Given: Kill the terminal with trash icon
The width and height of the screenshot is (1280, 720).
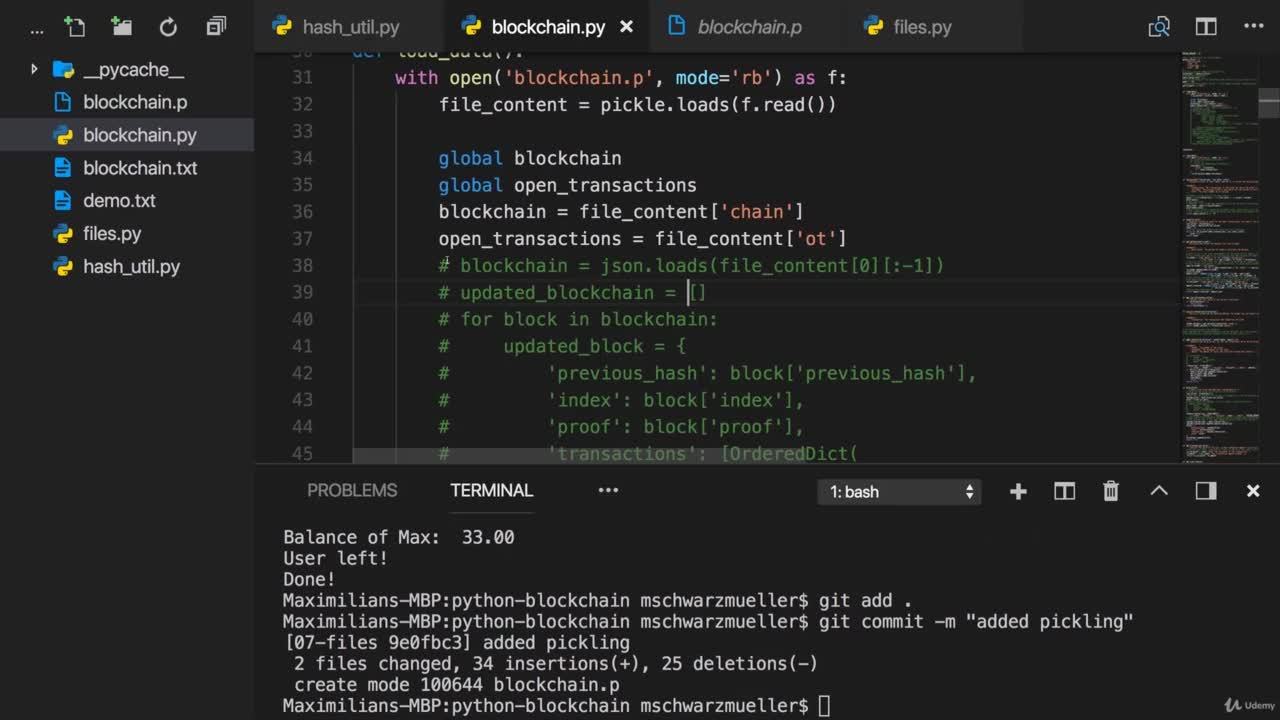Looking at the screenshot, I should [1111, 491].
